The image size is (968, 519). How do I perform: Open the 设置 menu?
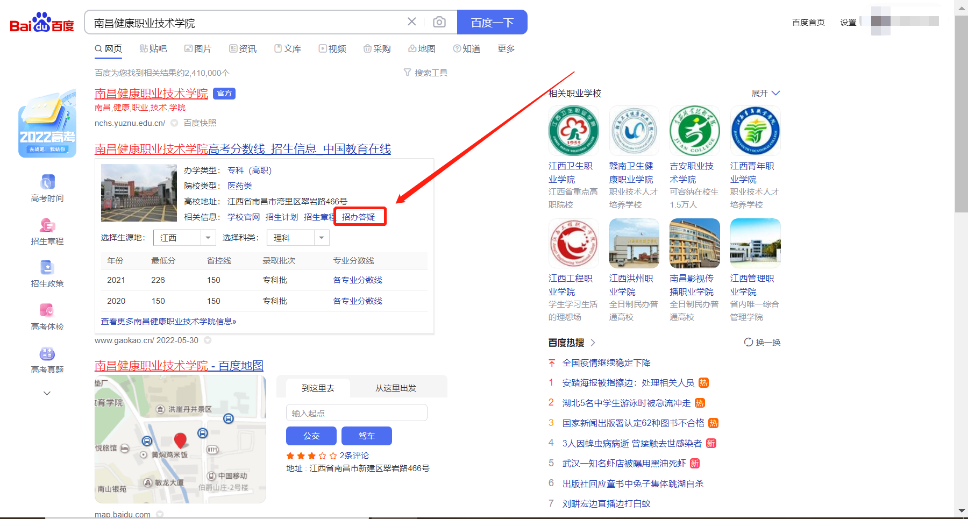pos(848,22)
